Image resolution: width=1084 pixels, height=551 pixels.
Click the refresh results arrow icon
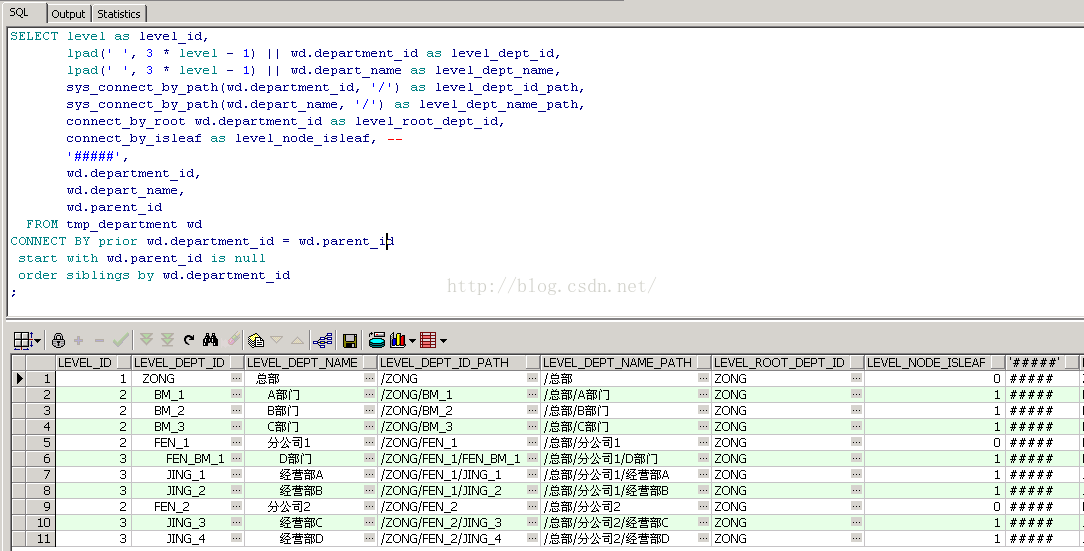click(189, 339)
